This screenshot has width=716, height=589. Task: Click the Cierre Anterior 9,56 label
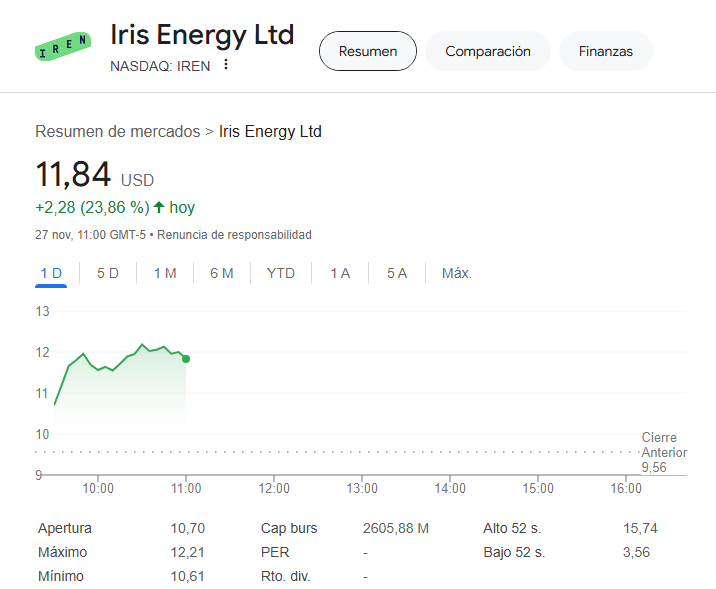click(664, 452)
